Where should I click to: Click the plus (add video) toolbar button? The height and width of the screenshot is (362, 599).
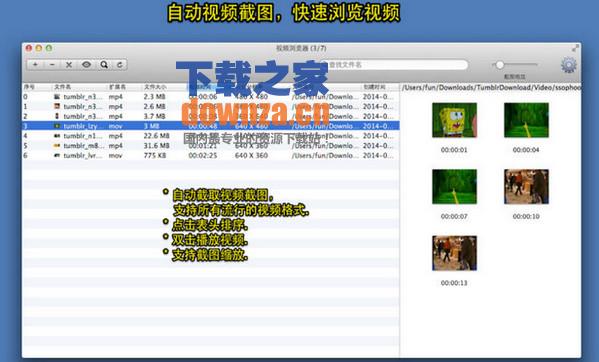point(35,65)
